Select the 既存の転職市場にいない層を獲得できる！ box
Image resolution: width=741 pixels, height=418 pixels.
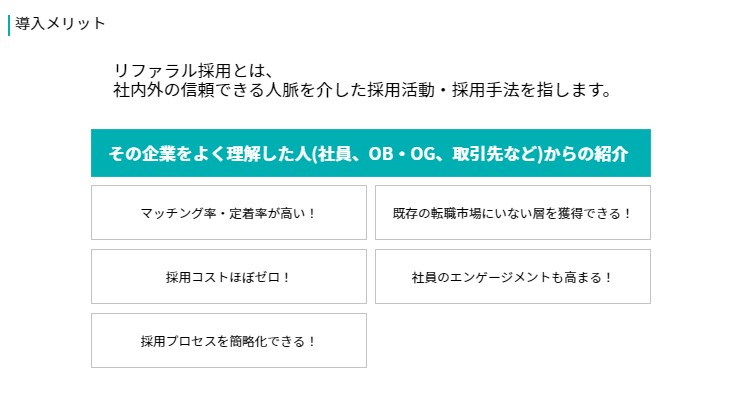click(x=513, y=213)
